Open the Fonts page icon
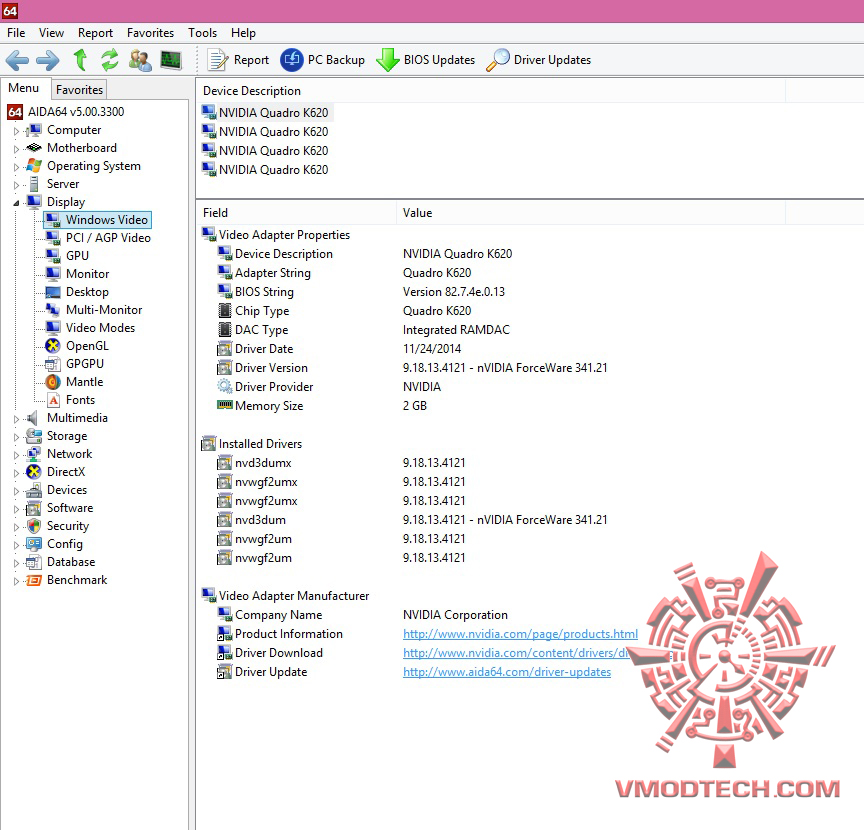864x830 pixels. (x=53, y=400)
